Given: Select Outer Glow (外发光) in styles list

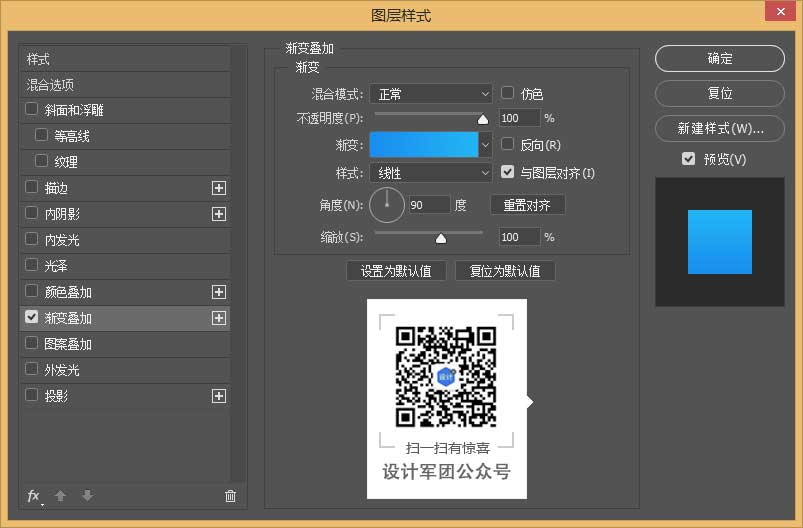Looking at the screenshot, I should (62, 370).
